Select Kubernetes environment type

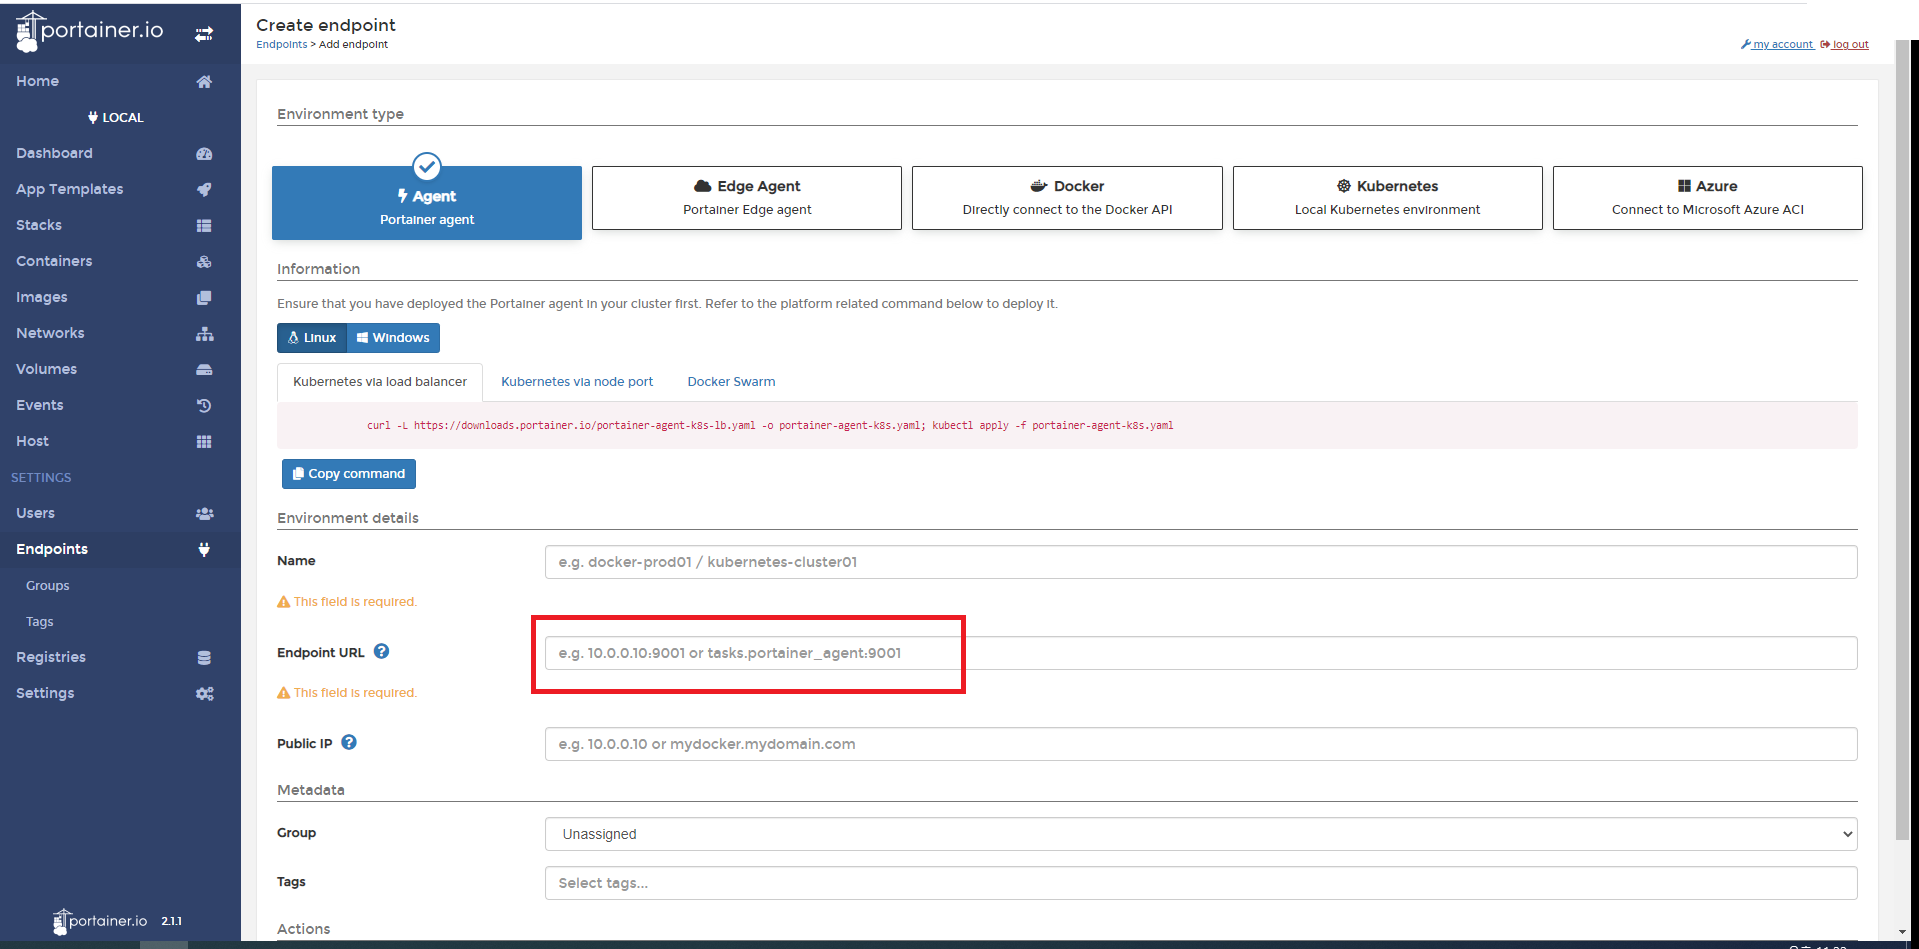click(x=1387, y=198)
